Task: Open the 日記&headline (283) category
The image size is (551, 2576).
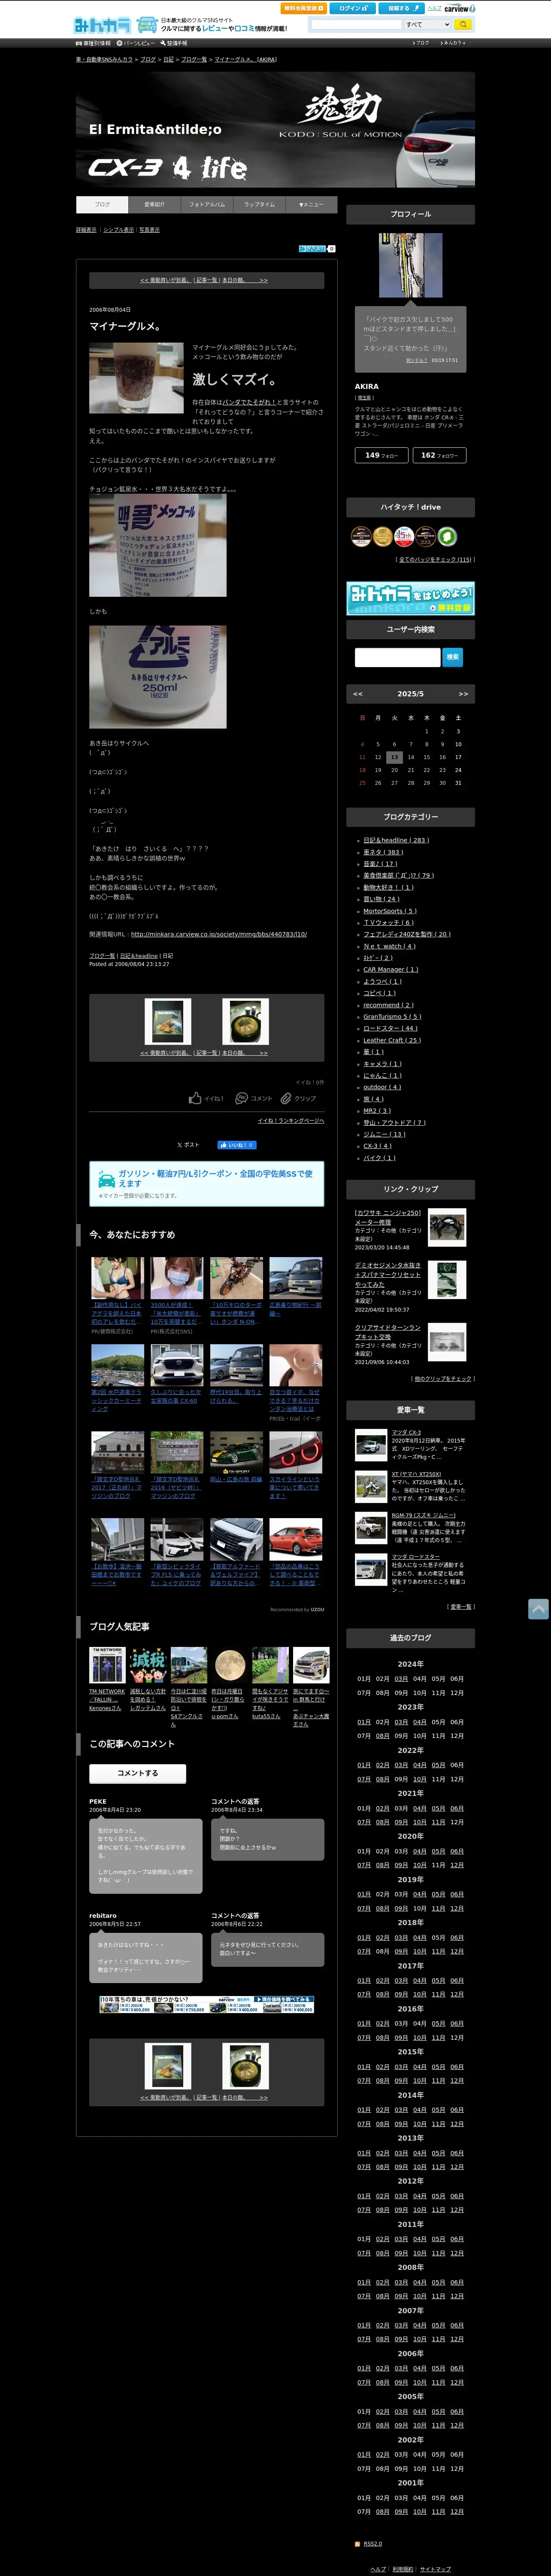Action: coord(396,840)
